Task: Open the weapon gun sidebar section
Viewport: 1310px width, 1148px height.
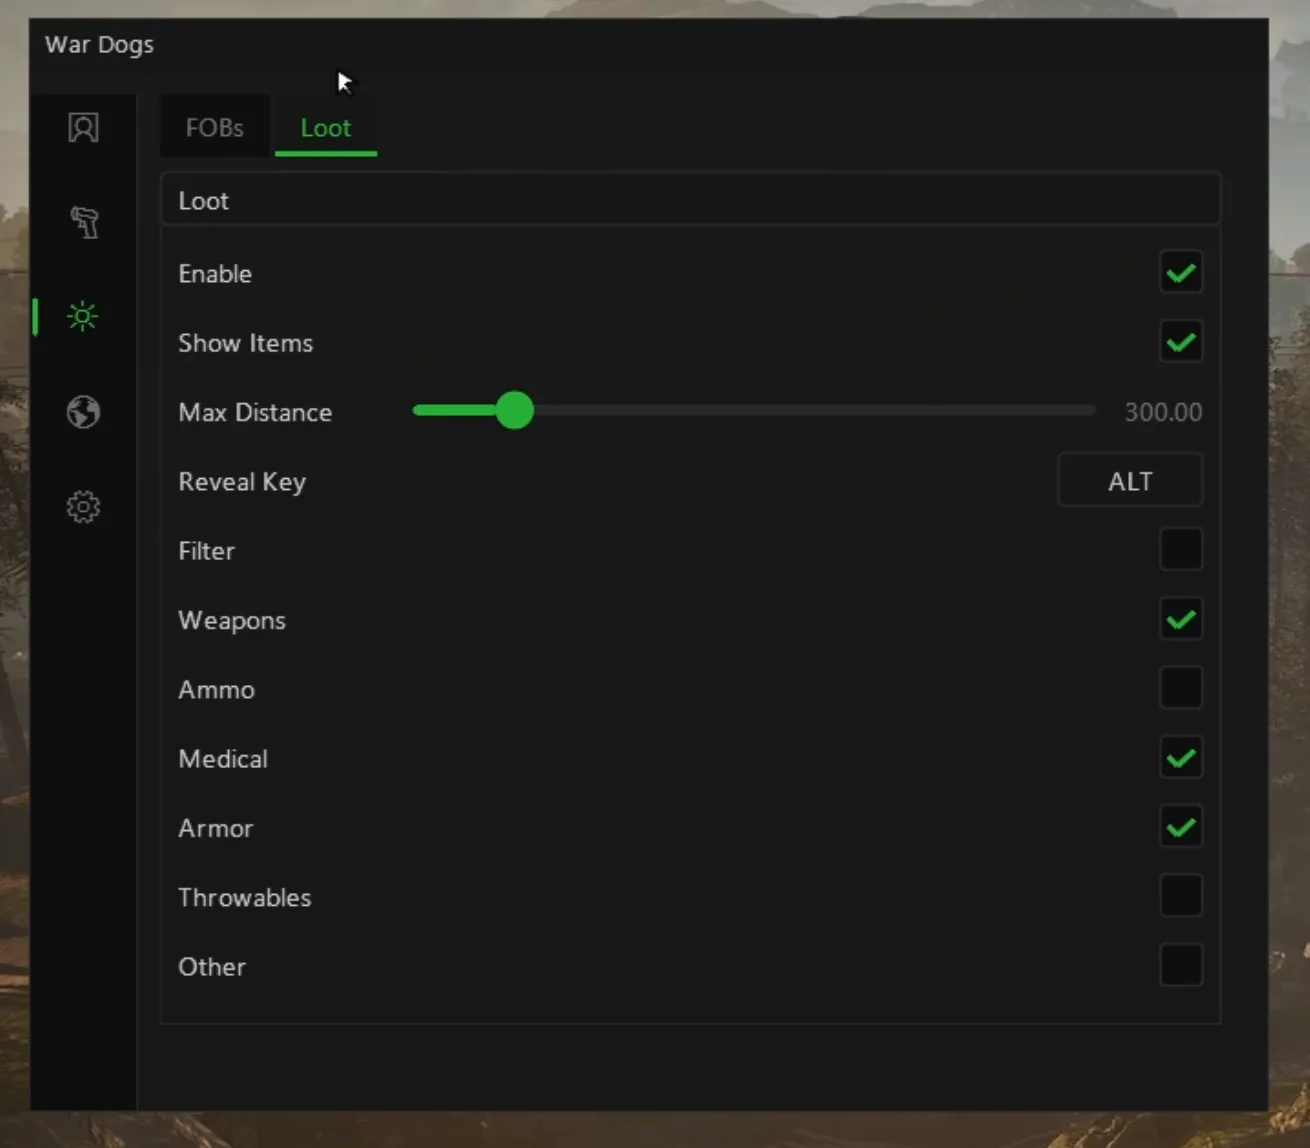Action: (x=83, y=221)
